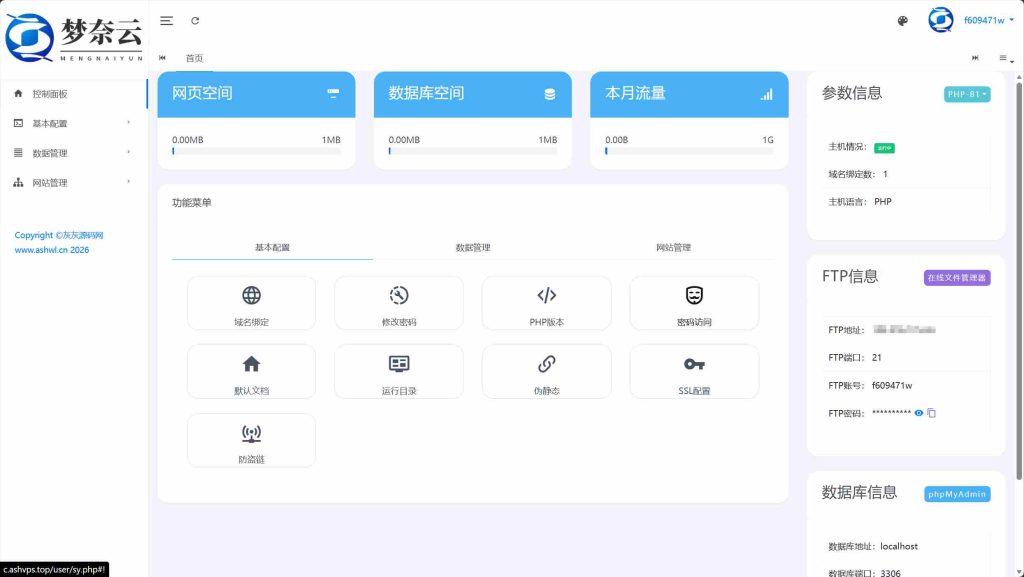This screenshot has height=577, width=1024.
Task: Open the f609471w user dropdown
Action: (x=988, y=20)
